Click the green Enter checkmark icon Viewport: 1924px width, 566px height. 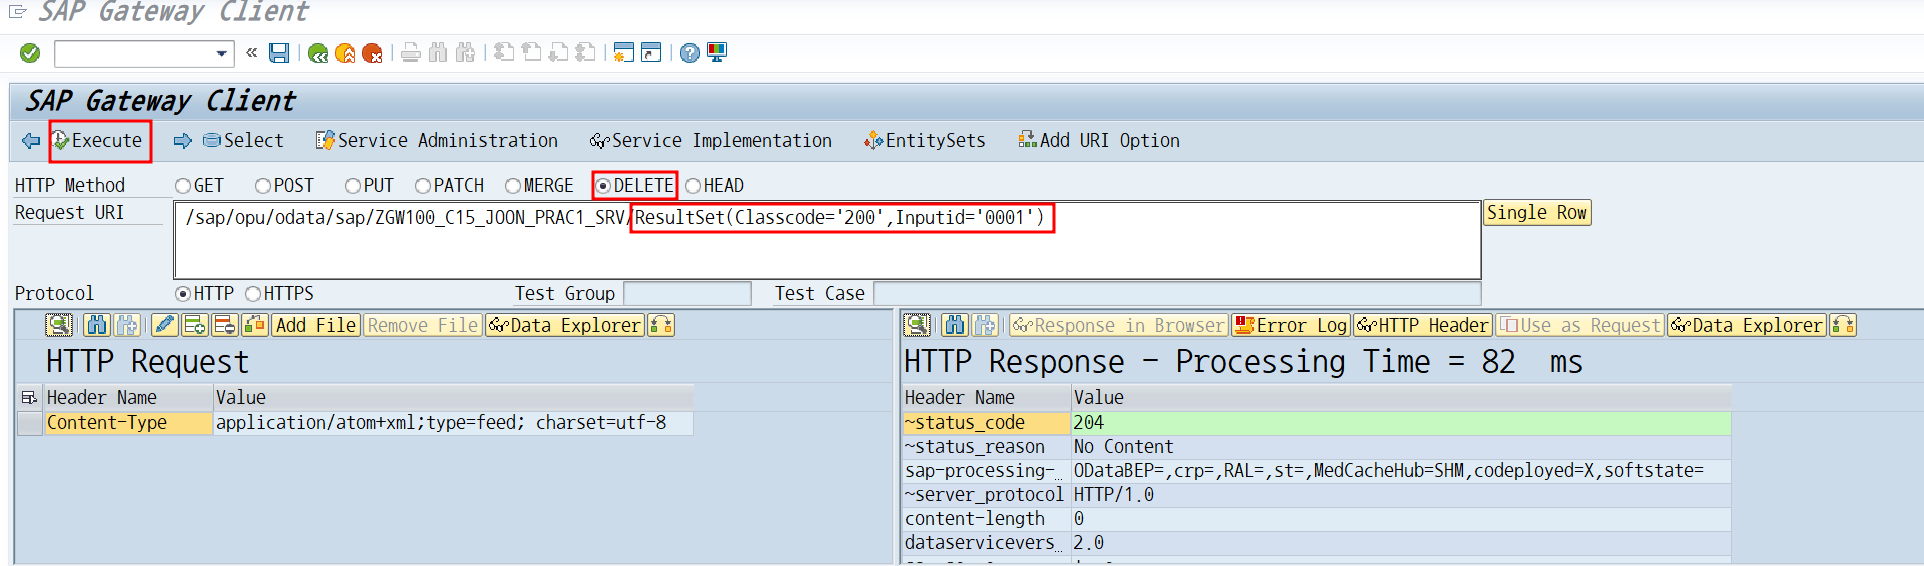click(x=30, y=53)
